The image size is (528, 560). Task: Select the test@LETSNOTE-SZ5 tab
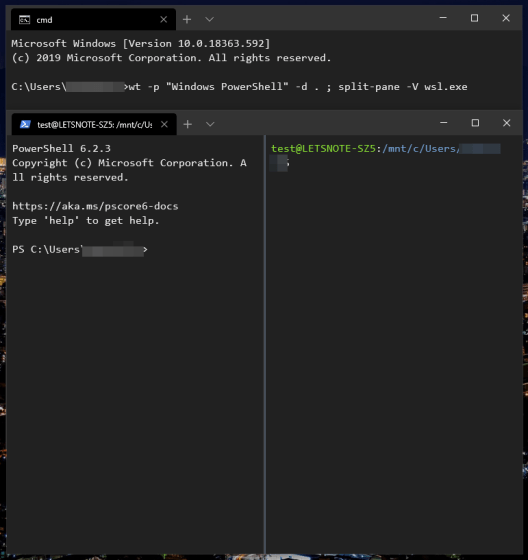click(94, 124)
